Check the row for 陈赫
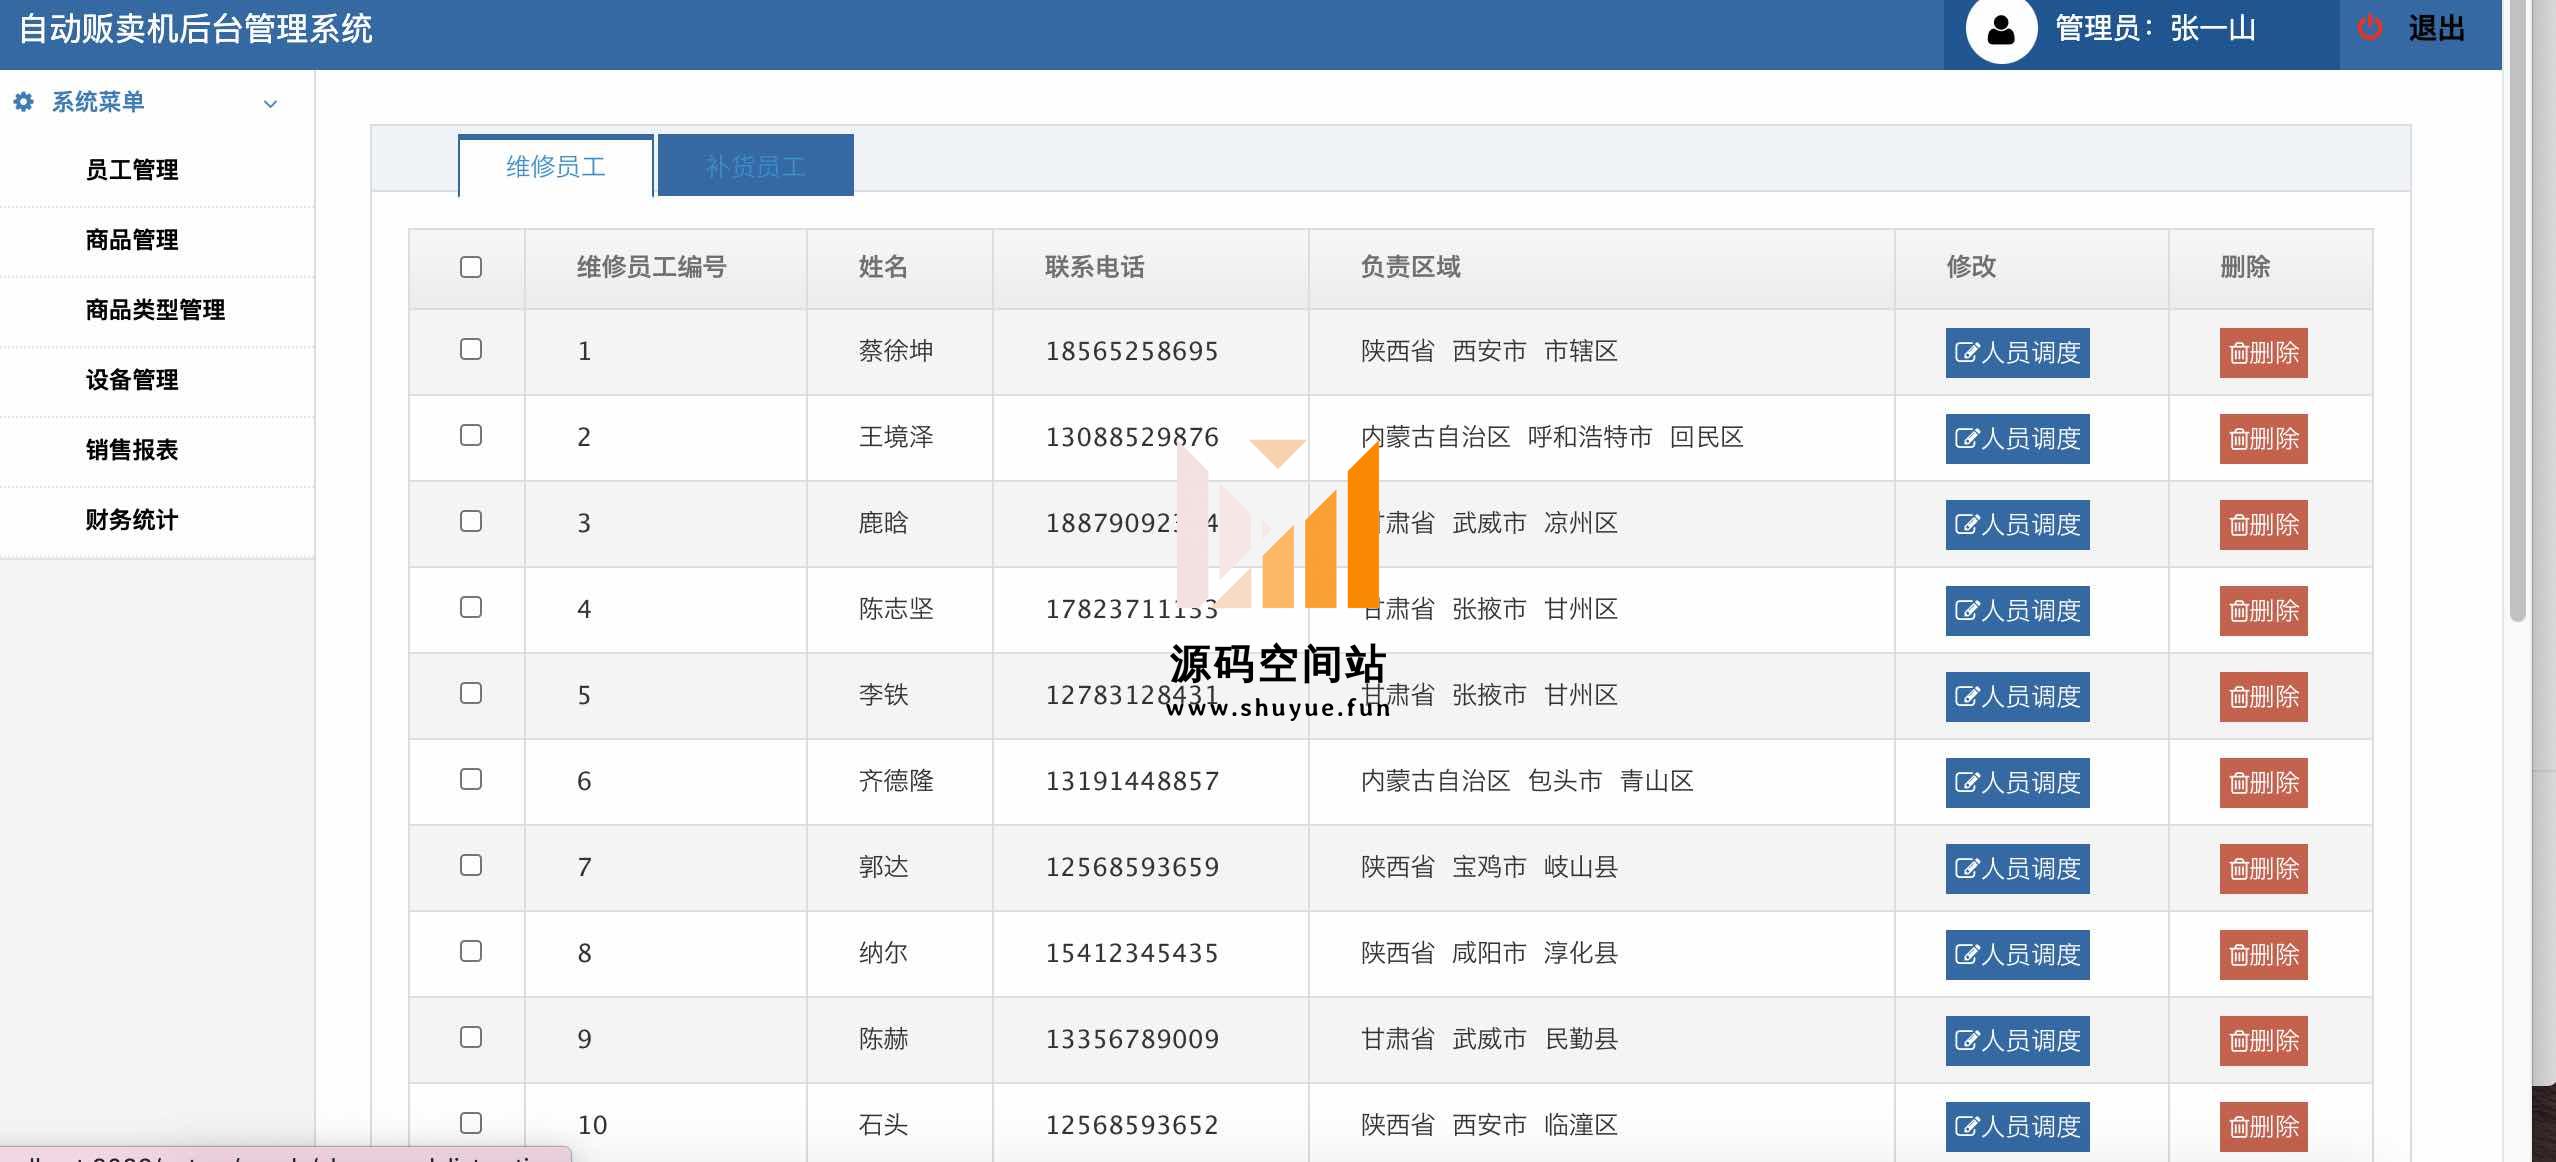This screenshot has height=1162, width=2556. pos(471,1037)
